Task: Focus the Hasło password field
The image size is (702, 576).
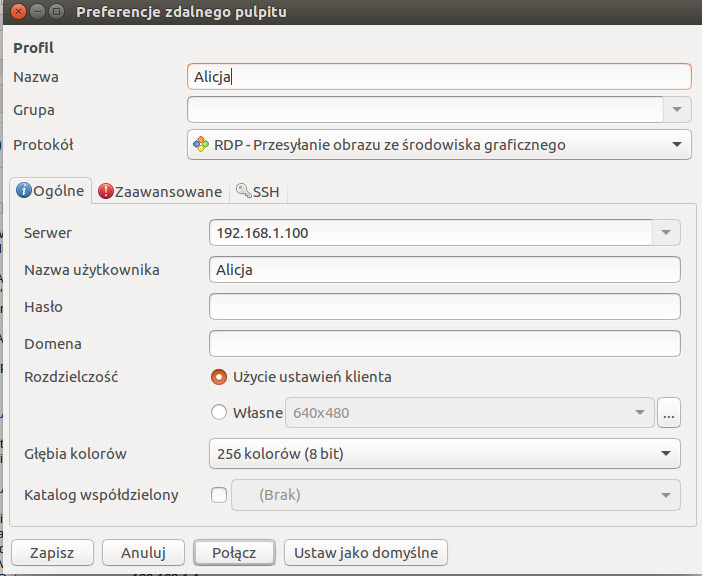Action: tap(445, 307)
